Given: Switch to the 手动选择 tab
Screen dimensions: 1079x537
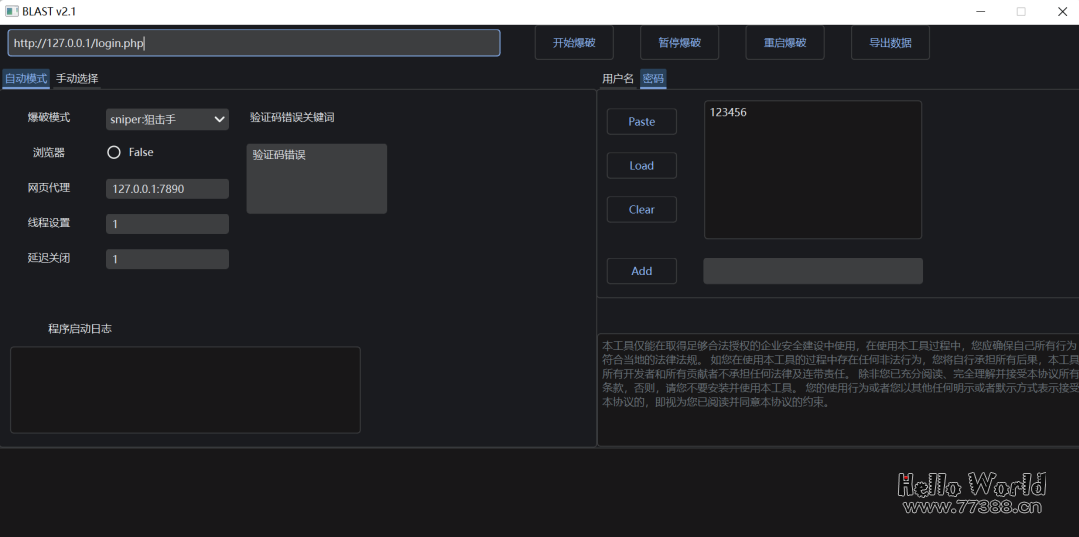Looking at the screenshot, I should pos(77,78).
